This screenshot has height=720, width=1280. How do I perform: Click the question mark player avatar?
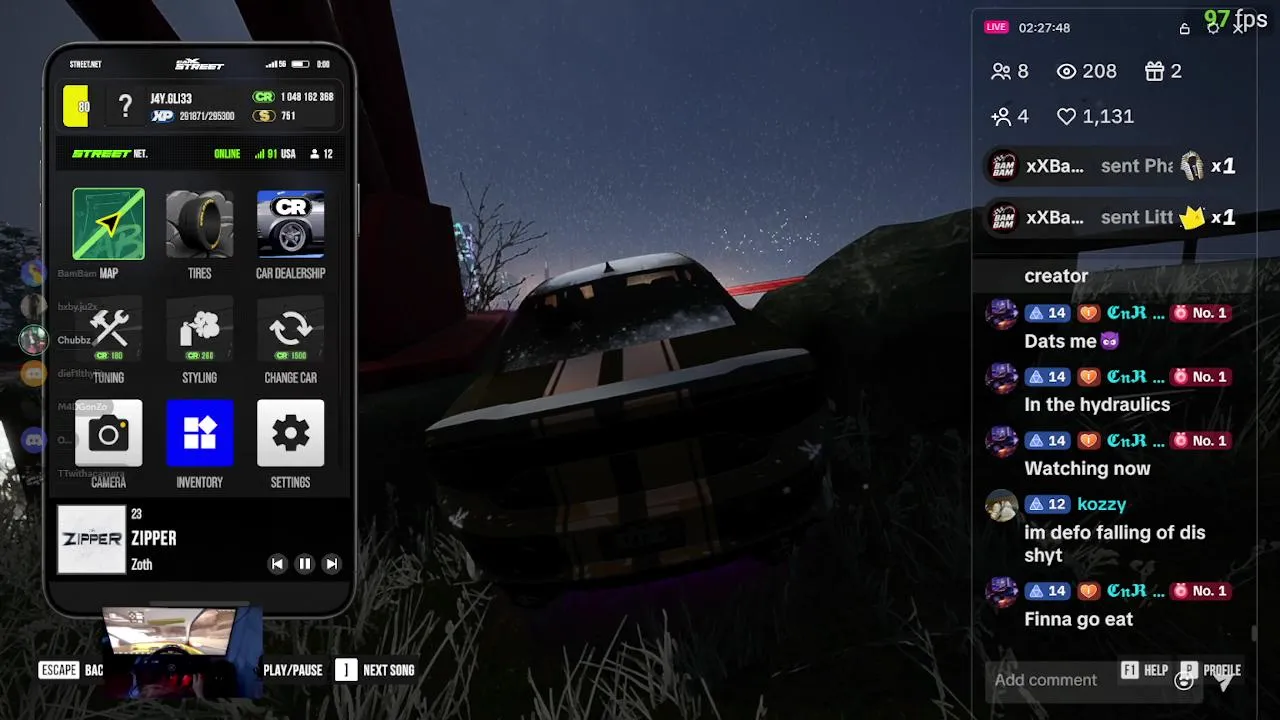[125, 107]
